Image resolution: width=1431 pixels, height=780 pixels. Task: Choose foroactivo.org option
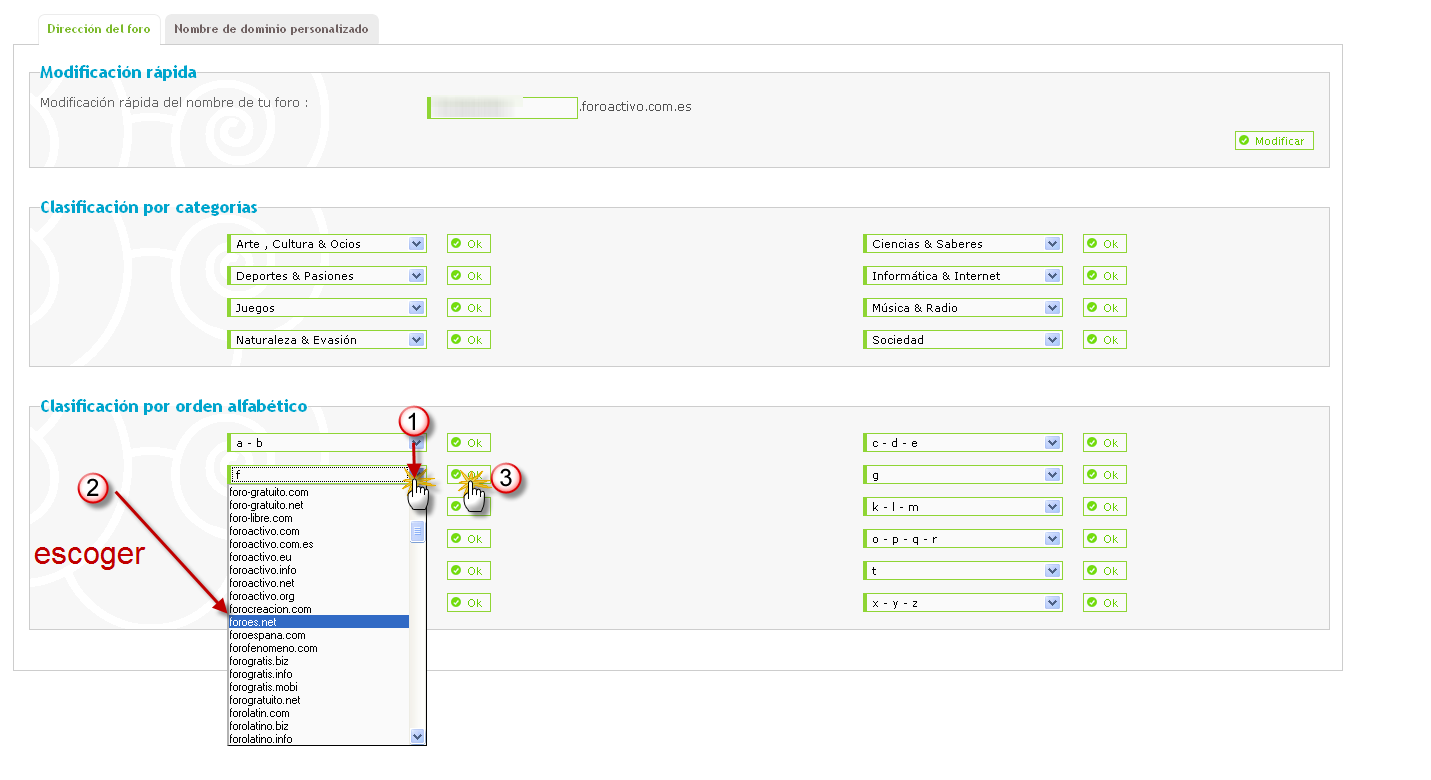click(x=318, y=596)
